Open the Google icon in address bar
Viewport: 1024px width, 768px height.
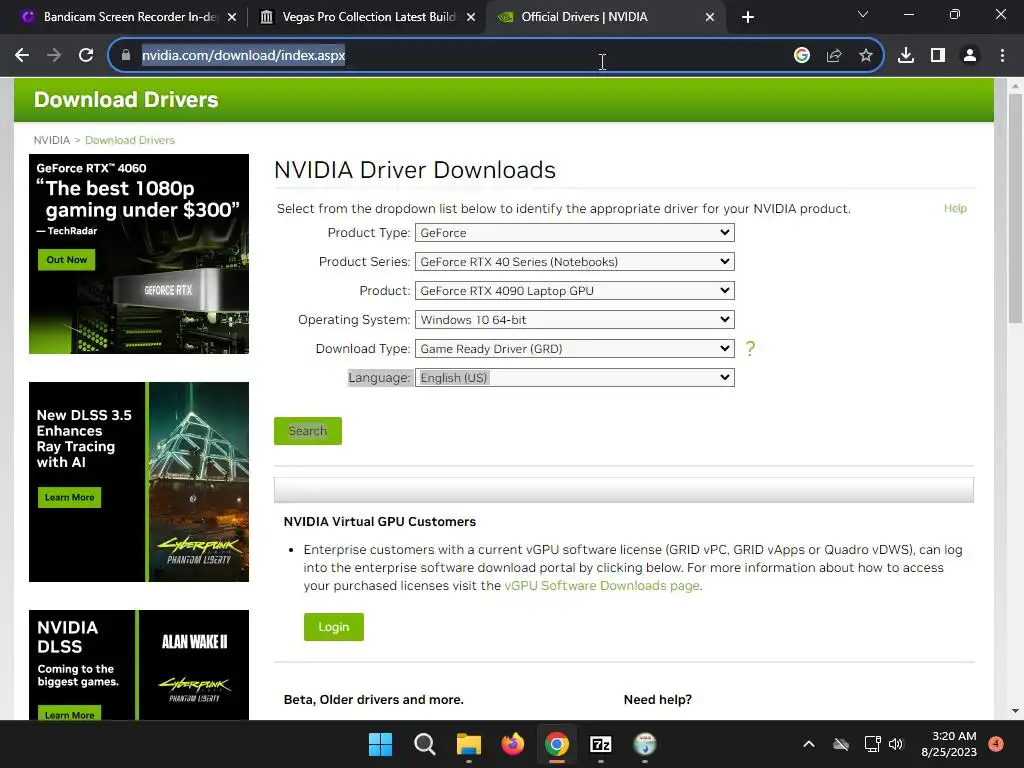pos(802,56)
